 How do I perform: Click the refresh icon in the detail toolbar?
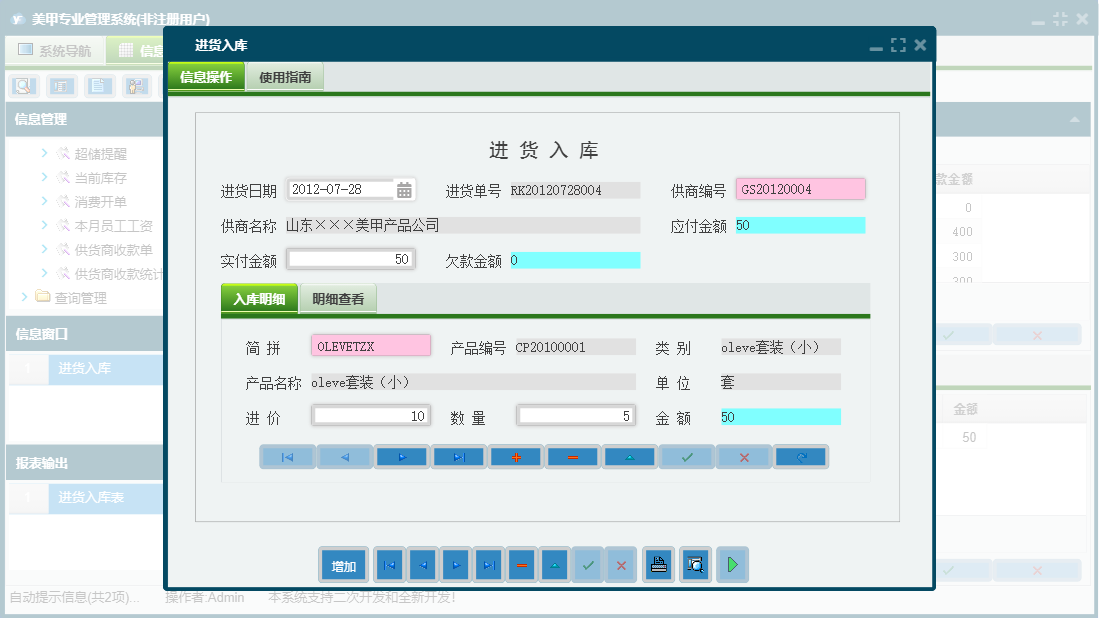pos(800,457)
